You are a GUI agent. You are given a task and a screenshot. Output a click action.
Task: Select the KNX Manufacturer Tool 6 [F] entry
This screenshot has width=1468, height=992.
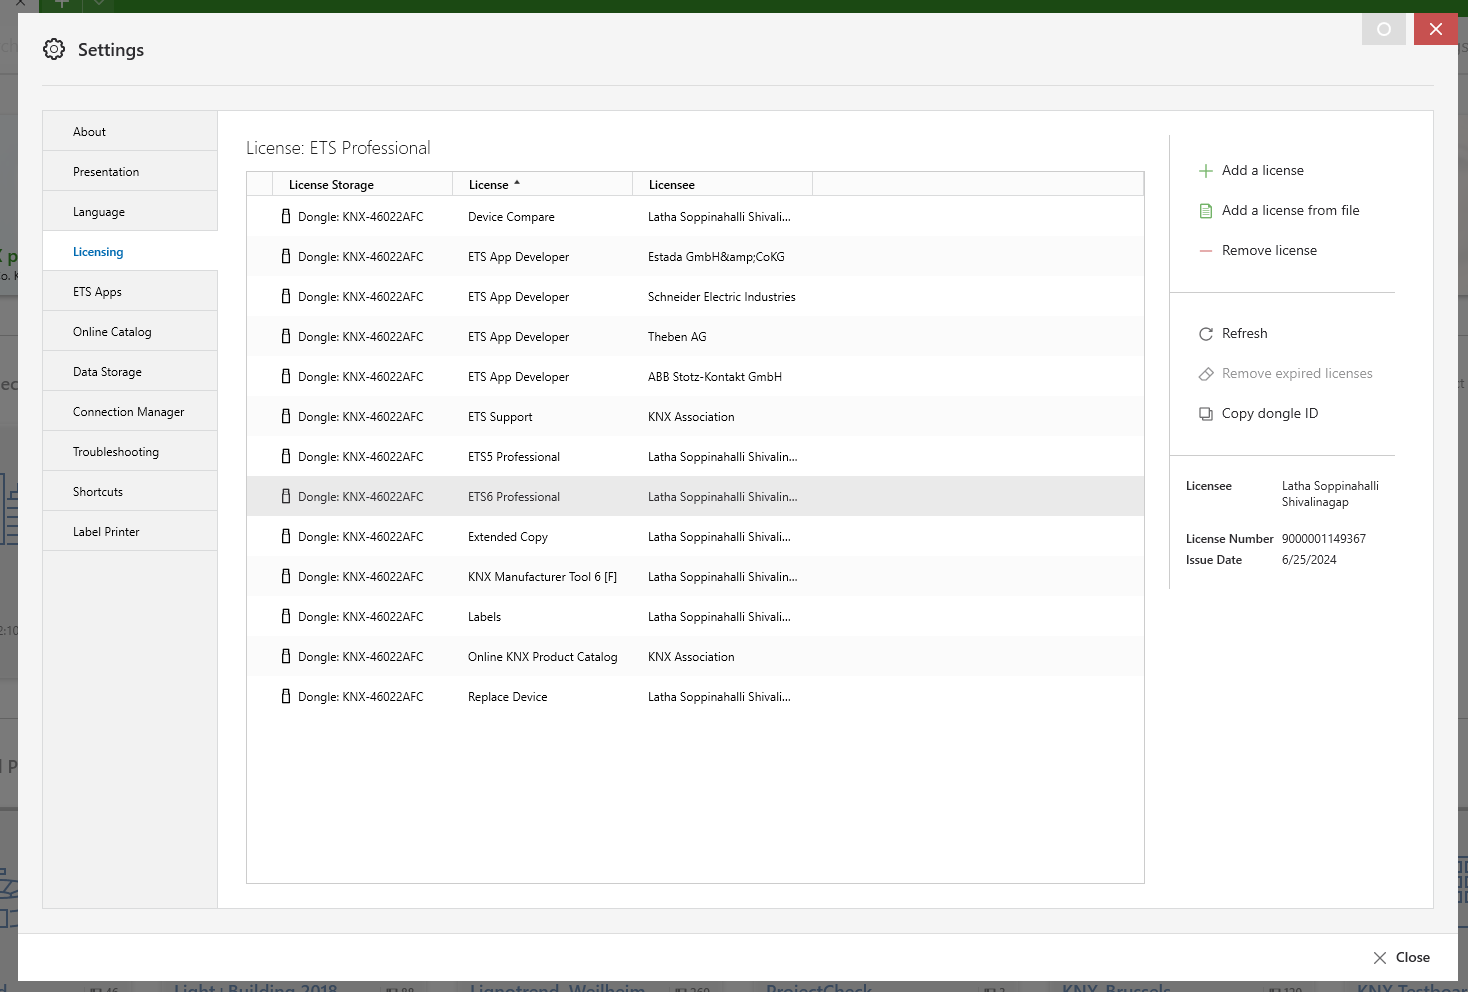pos(542,577)
